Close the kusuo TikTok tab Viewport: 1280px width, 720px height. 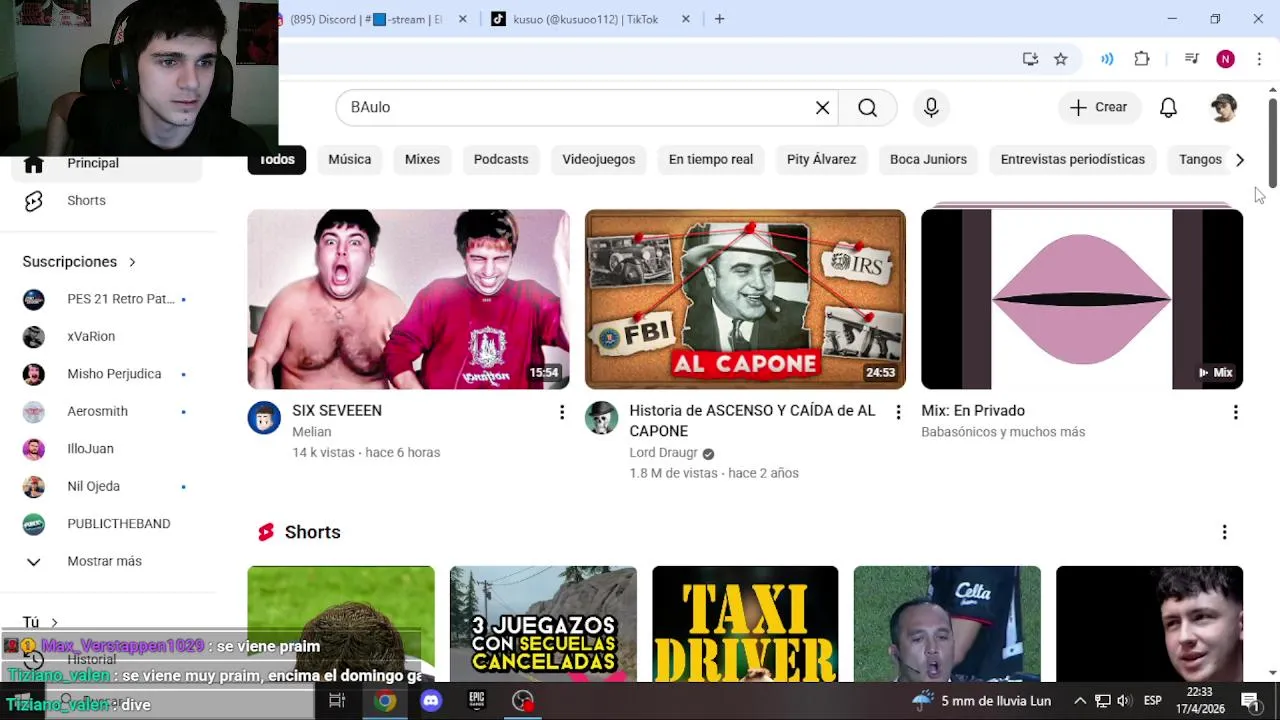coord(685,19)
